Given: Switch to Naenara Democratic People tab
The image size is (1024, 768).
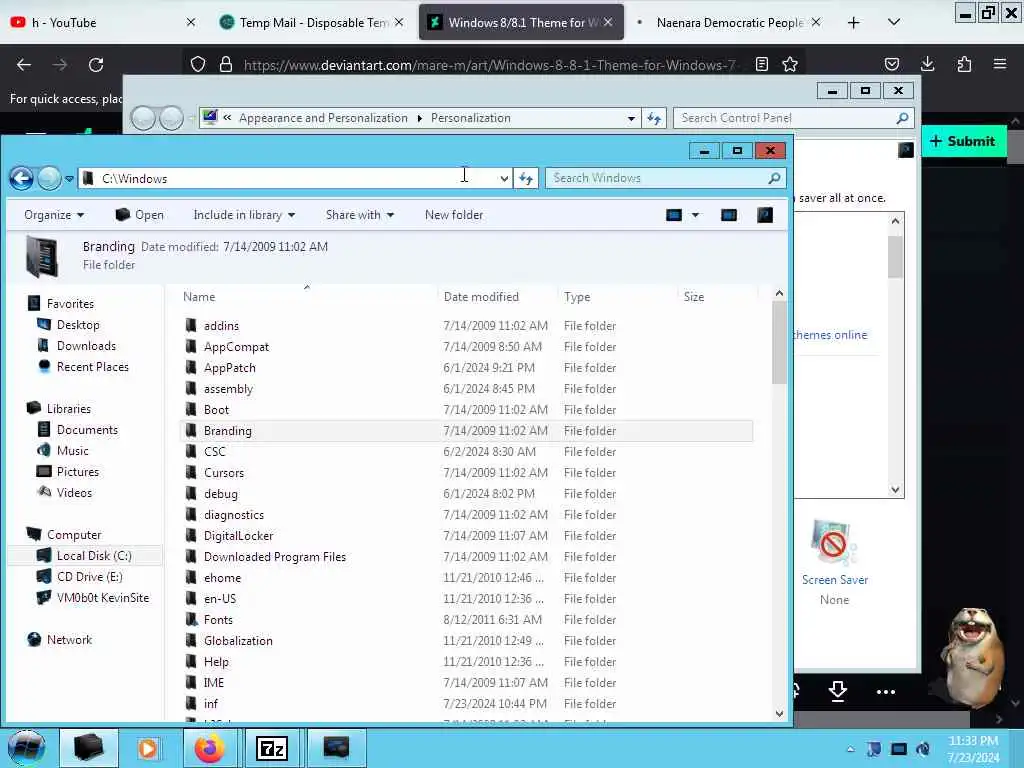Looking at the screenshot, I should click(728, 22).
